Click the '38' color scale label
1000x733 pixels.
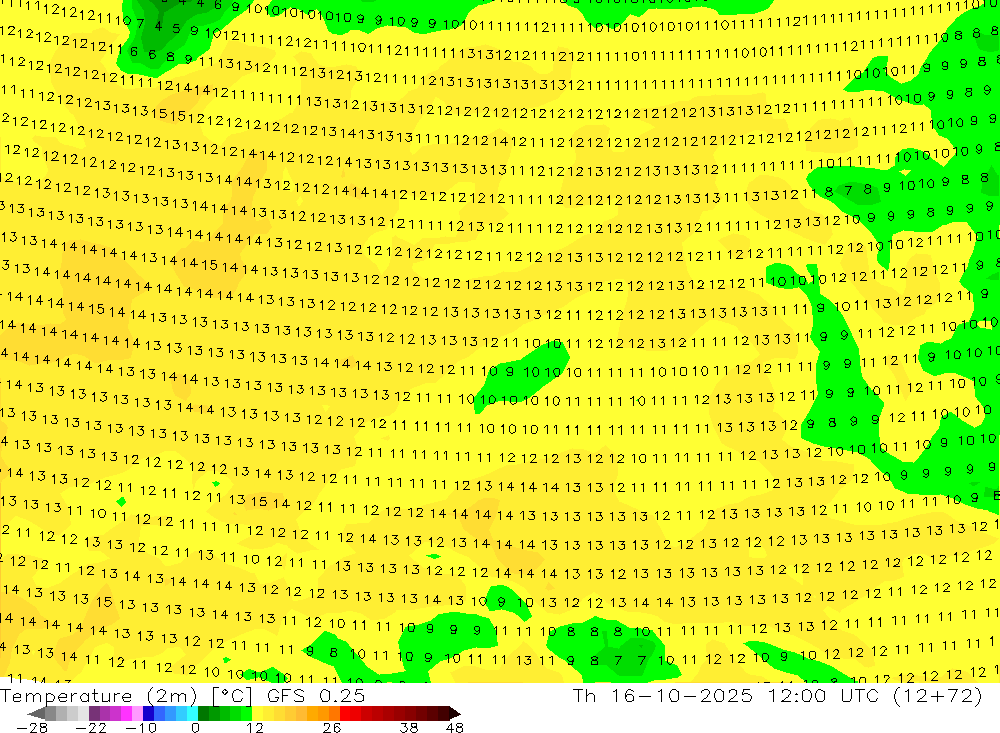click(x=409, y=727)
